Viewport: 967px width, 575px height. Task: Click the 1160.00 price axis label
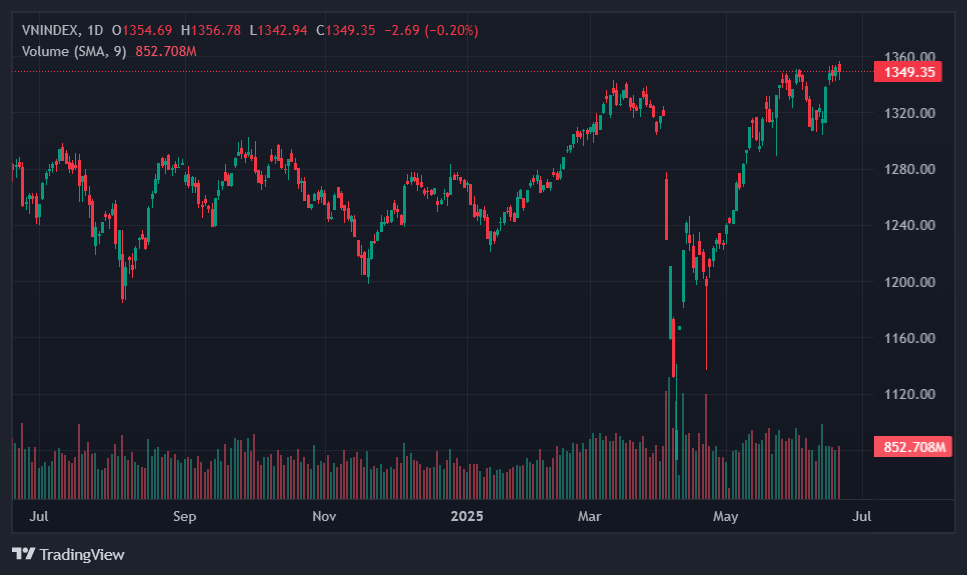pyautogui.click(x=910, y=338)
